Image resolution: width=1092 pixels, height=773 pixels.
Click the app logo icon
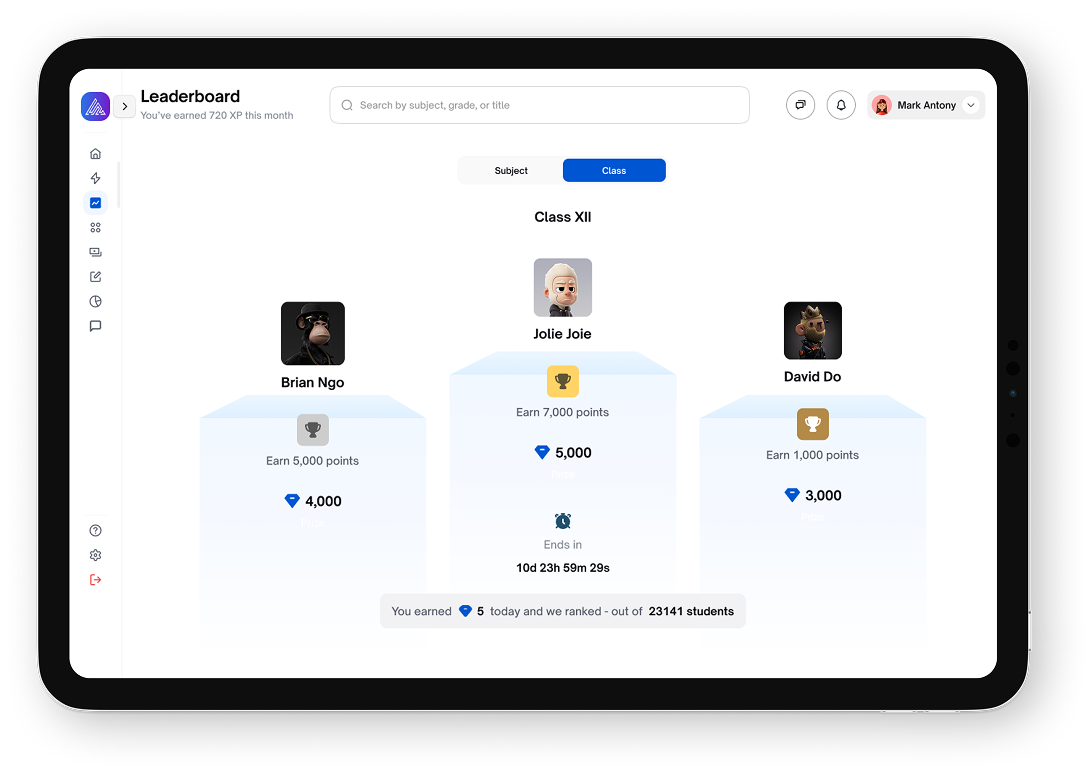95,107
